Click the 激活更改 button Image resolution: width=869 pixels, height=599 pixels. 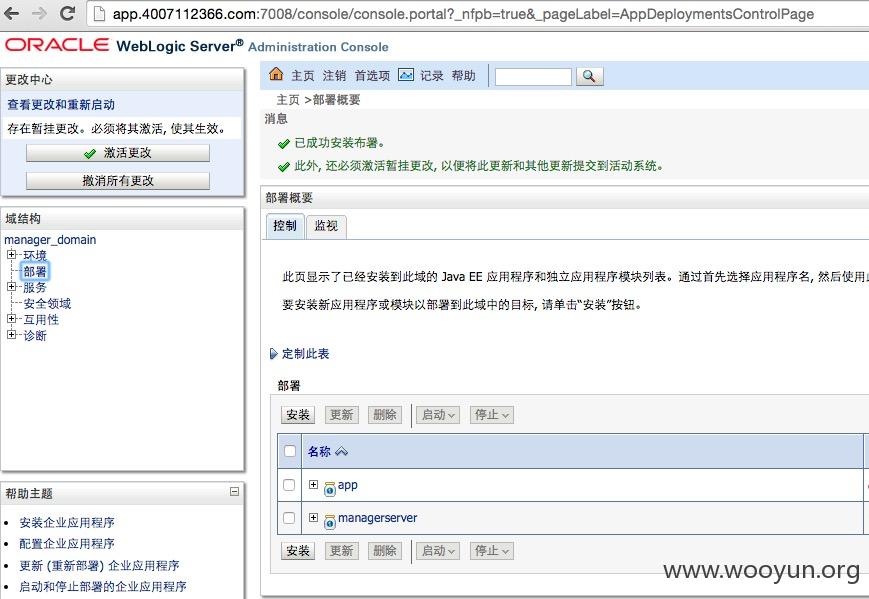point(118,153)
